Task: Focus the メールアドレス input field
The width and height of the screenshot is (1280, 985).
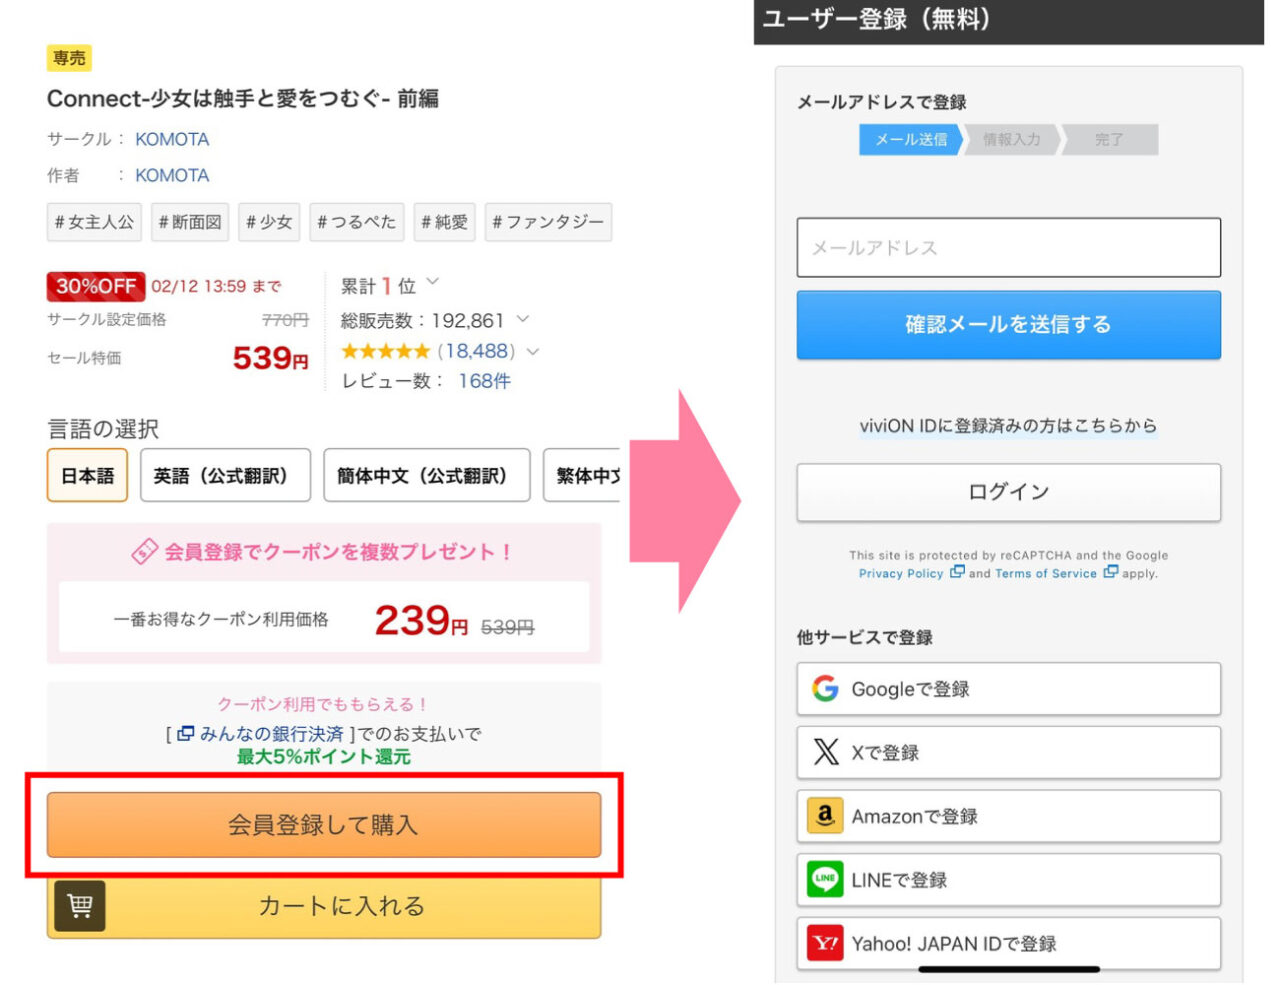Action: [1008, 248]
